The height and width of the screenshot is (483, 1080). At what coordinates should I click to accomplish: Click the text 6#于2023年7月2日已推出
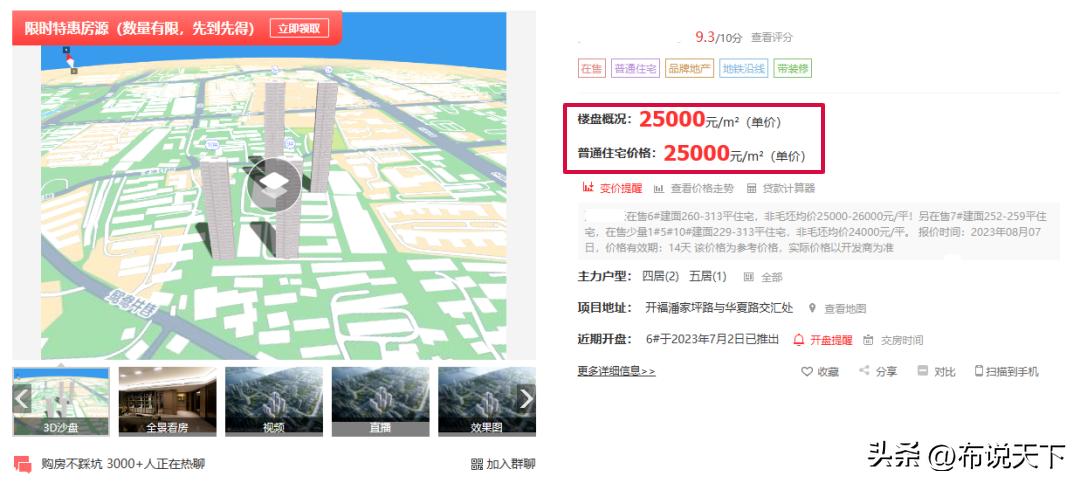tap(712, 340)
